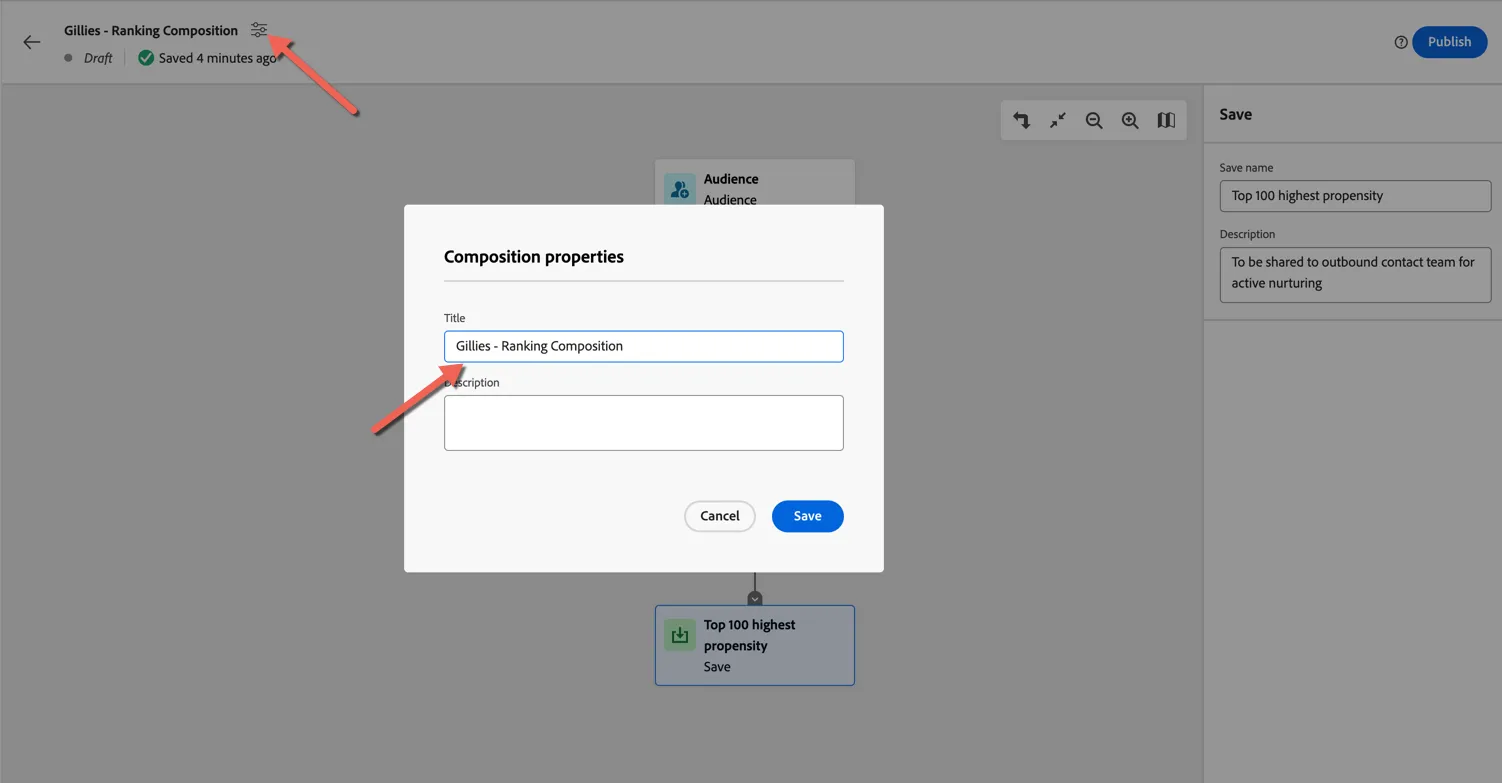Click the fit-to-screen collapse icon

1057,120
